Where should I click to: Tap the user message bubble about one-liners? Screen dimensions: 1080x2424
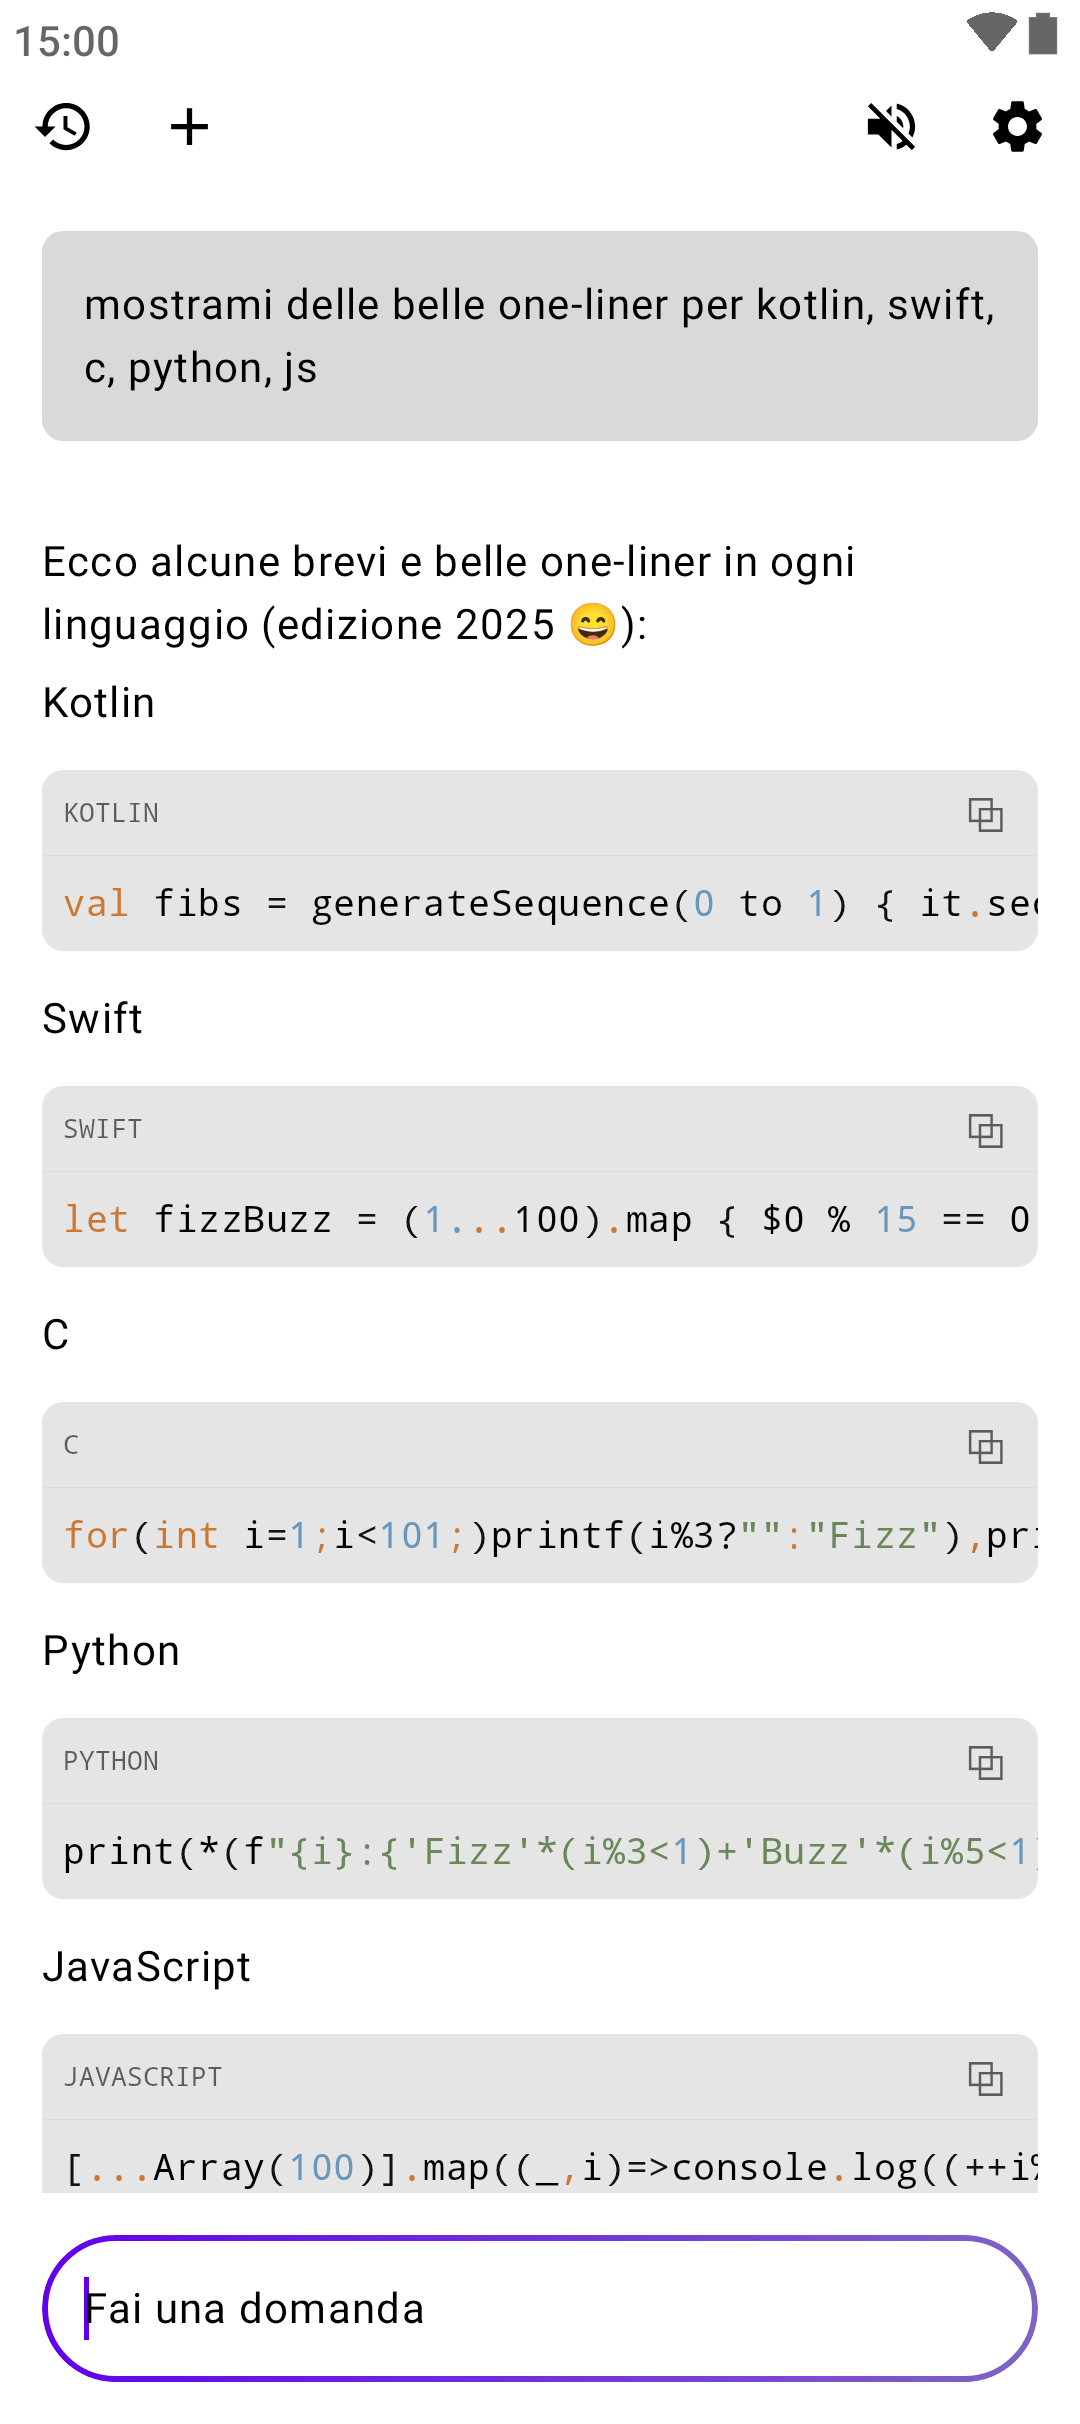point(540,336)
